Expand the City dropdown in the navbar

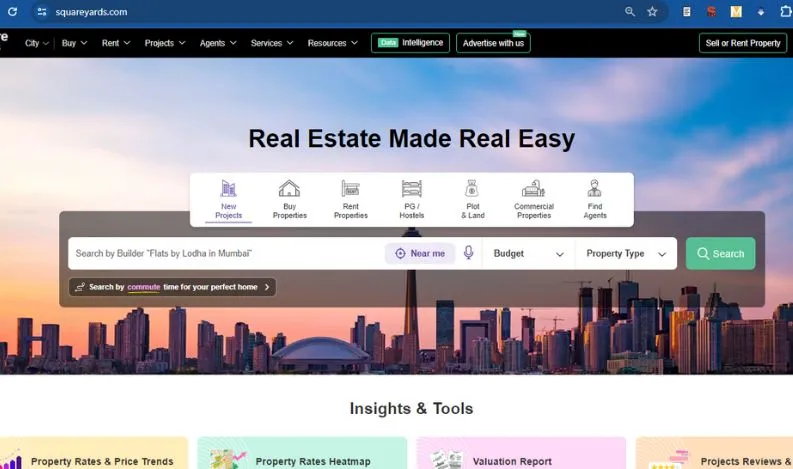(x=37, y=43)
